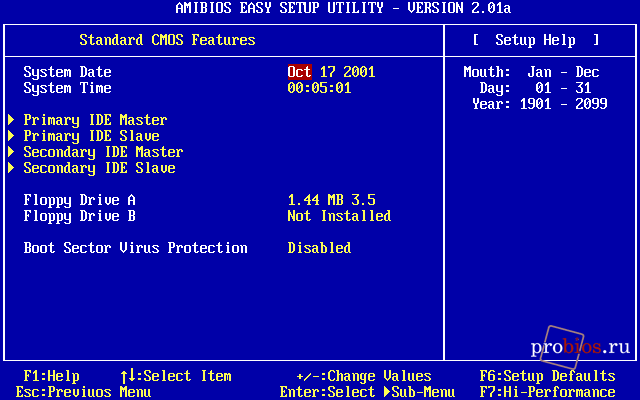
Task: Select the Floppy Drive B label
Action: click(x=79, y=217)
